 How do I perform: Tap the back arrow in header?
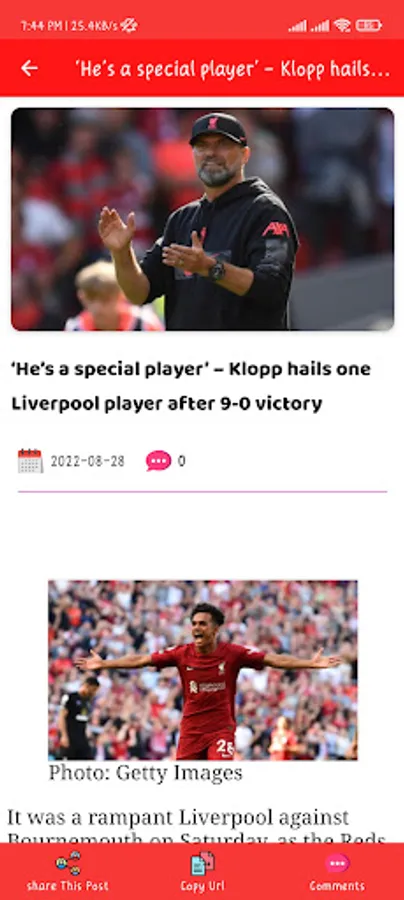[29, 68]
